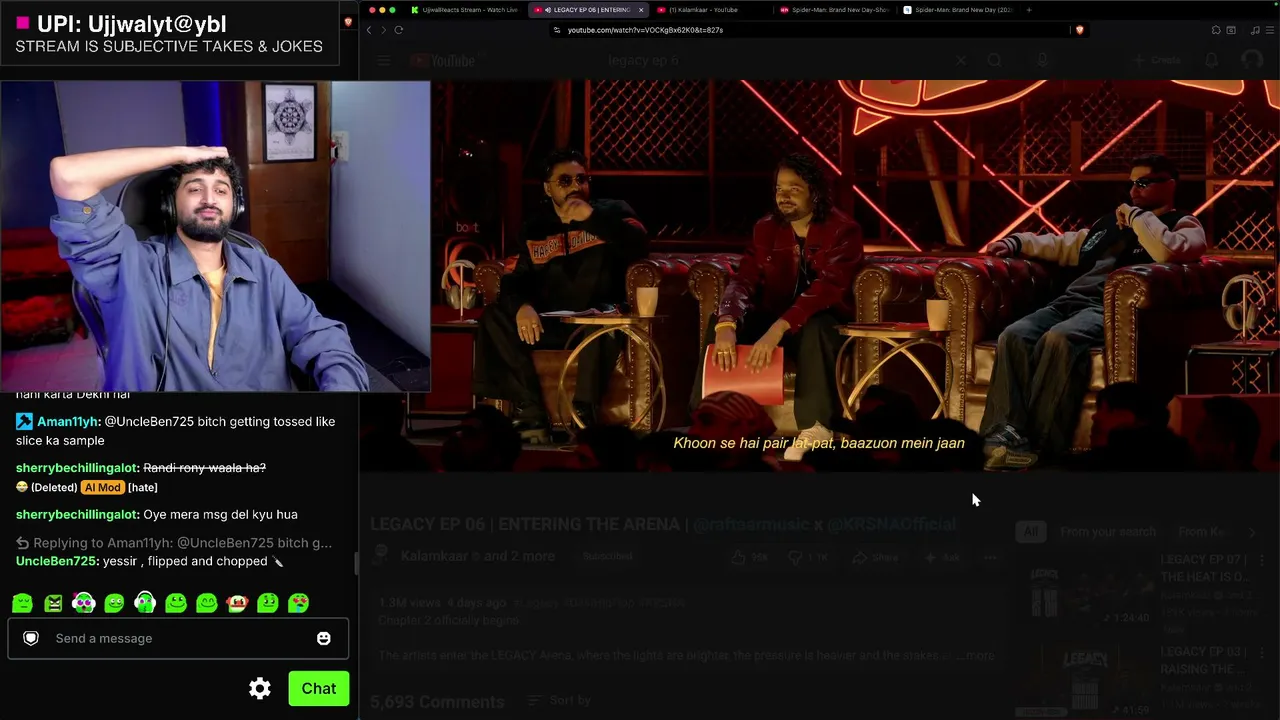Open the new tab plus button

[1029, 10]
